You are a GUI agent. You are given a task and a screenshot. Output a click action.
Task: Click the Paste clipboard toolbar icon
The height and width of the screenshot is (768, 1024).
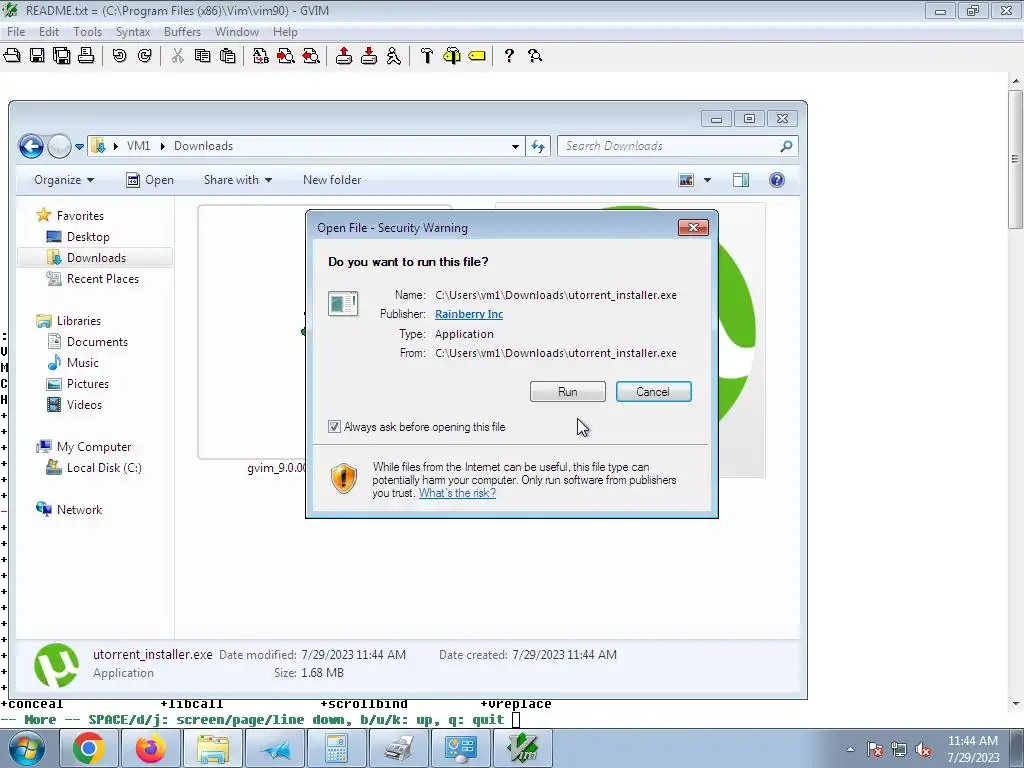[x=227, y=56]
